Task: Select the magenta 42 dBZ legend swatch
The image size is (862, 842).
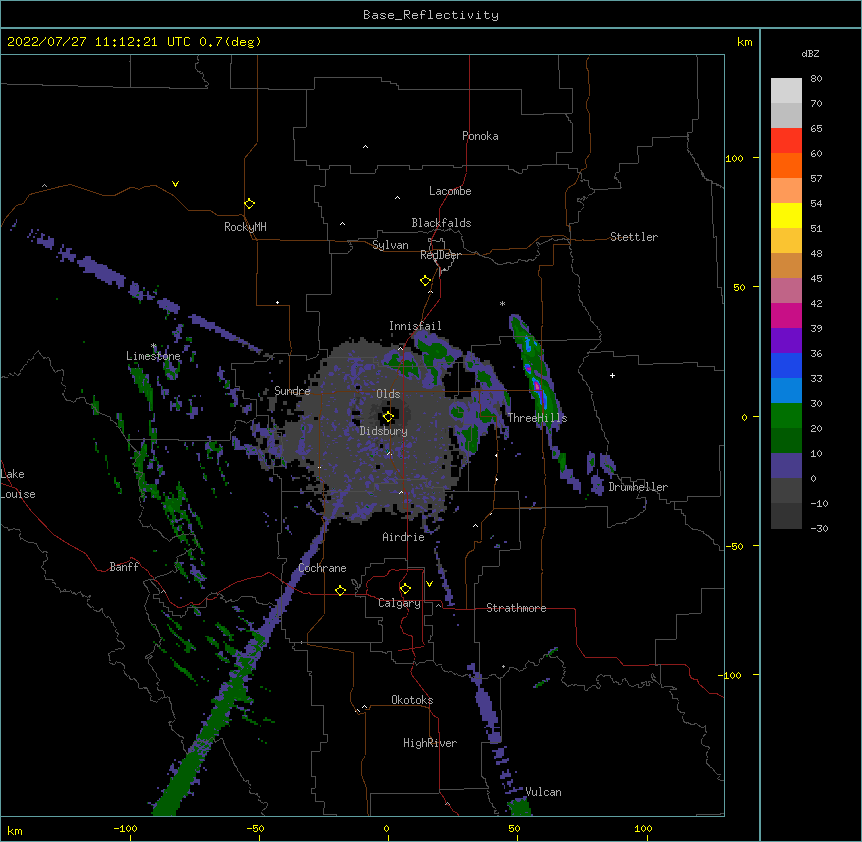Action: (786, 315)
